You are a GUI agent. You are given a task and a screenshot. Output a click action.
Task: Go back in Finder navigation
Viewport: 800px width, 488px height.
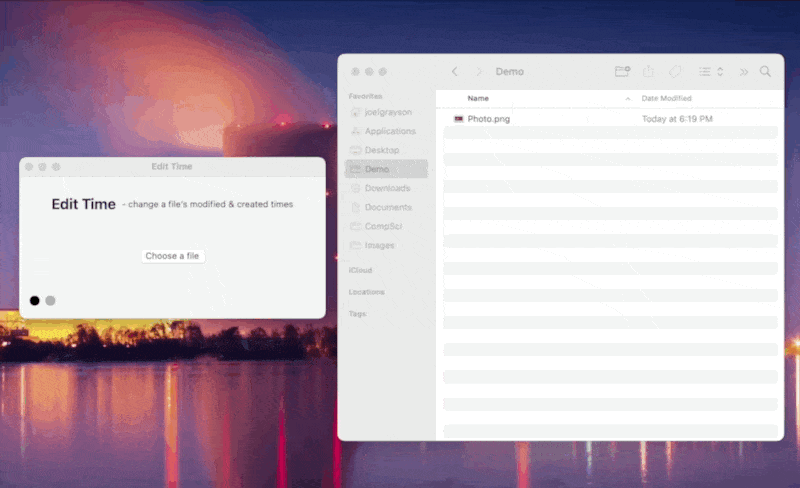click(x=455, y=72)
